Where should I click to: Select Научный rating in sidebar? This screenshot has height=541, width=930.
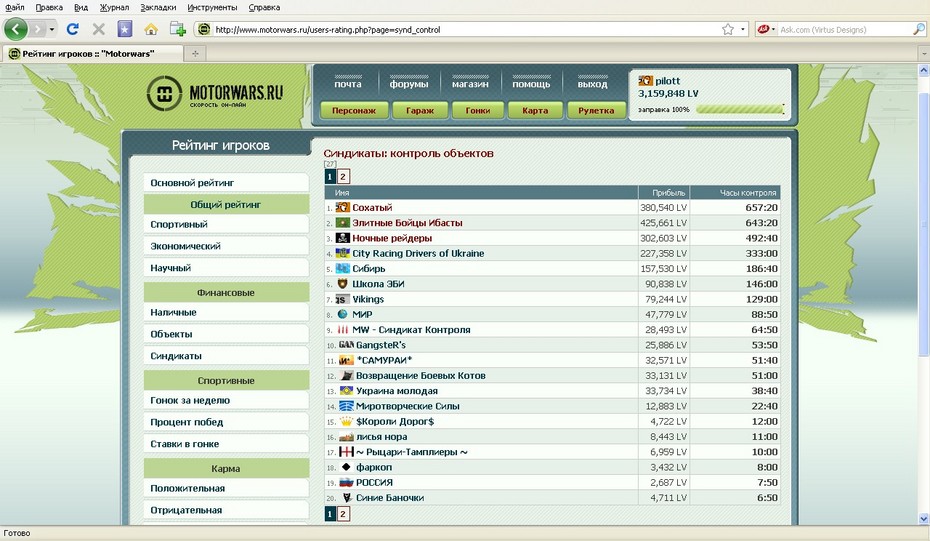226,268
